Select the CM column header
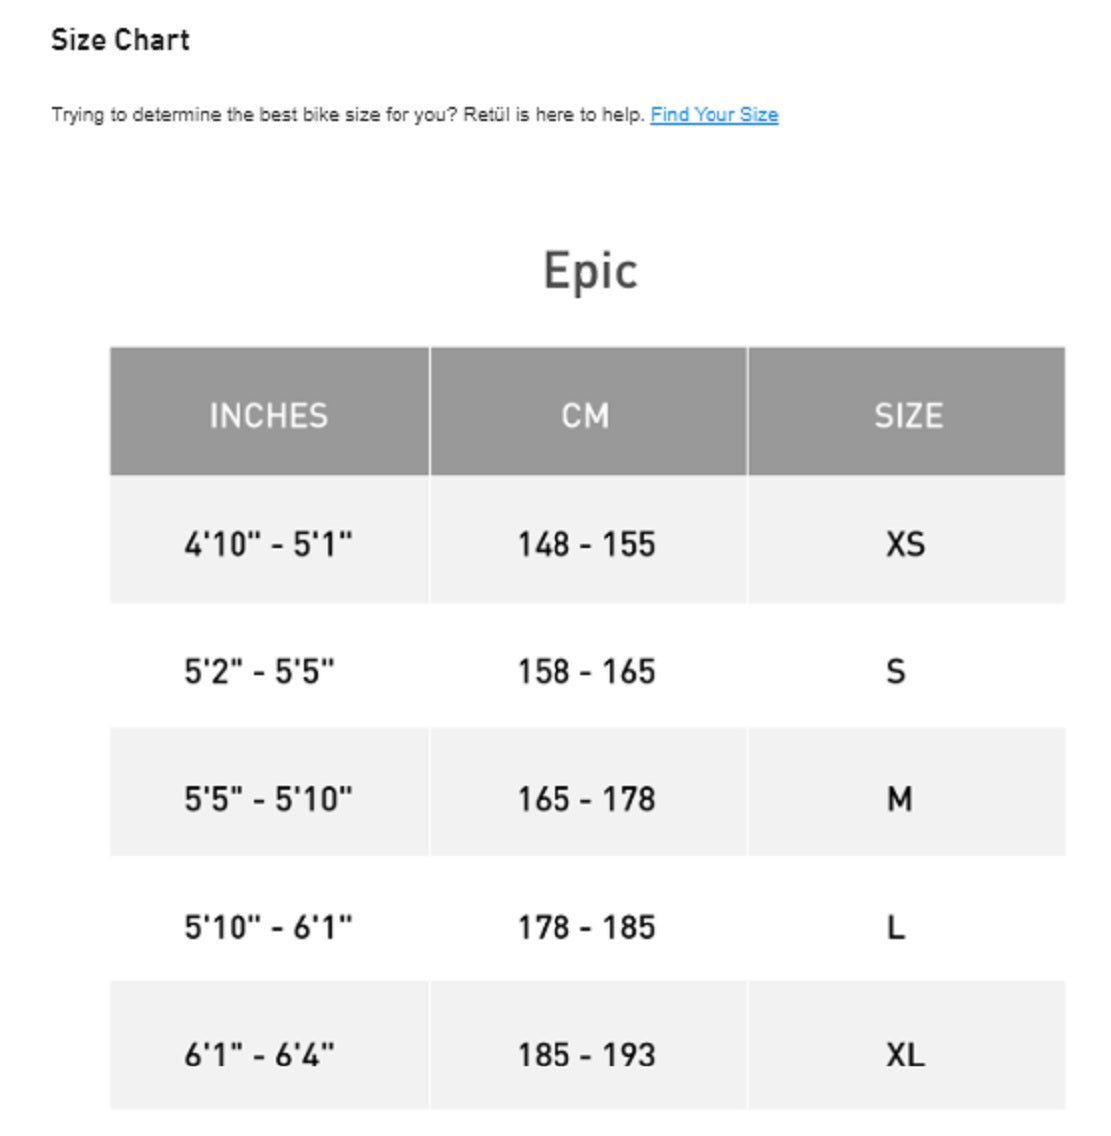This screenshot has height=1136, width=1111. coord(586,415)
